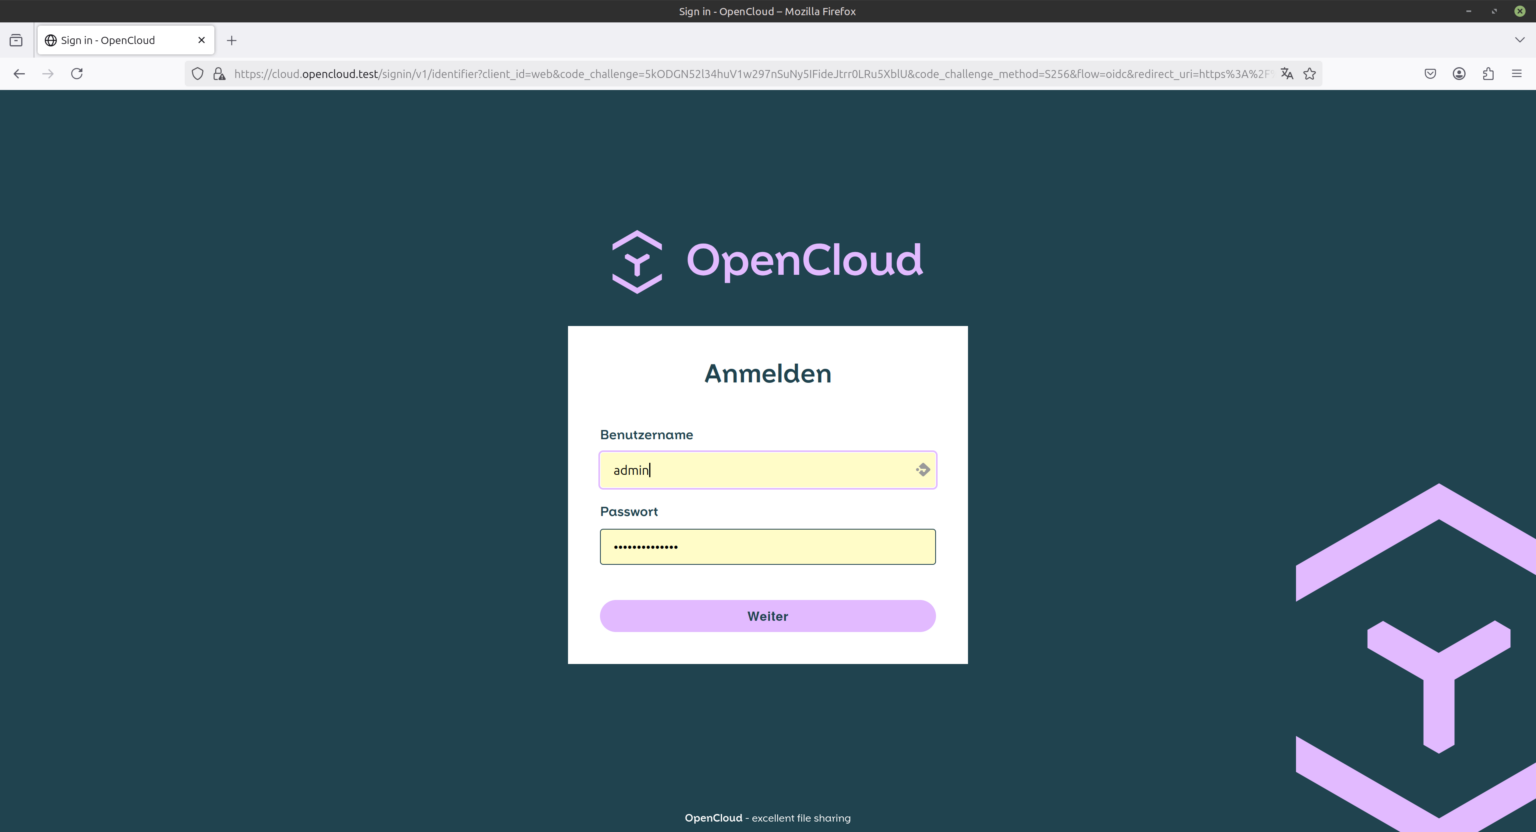The image size is (1536, 832).
Task: Save the page to Pocket
Action: click(x=1430, y=73)
